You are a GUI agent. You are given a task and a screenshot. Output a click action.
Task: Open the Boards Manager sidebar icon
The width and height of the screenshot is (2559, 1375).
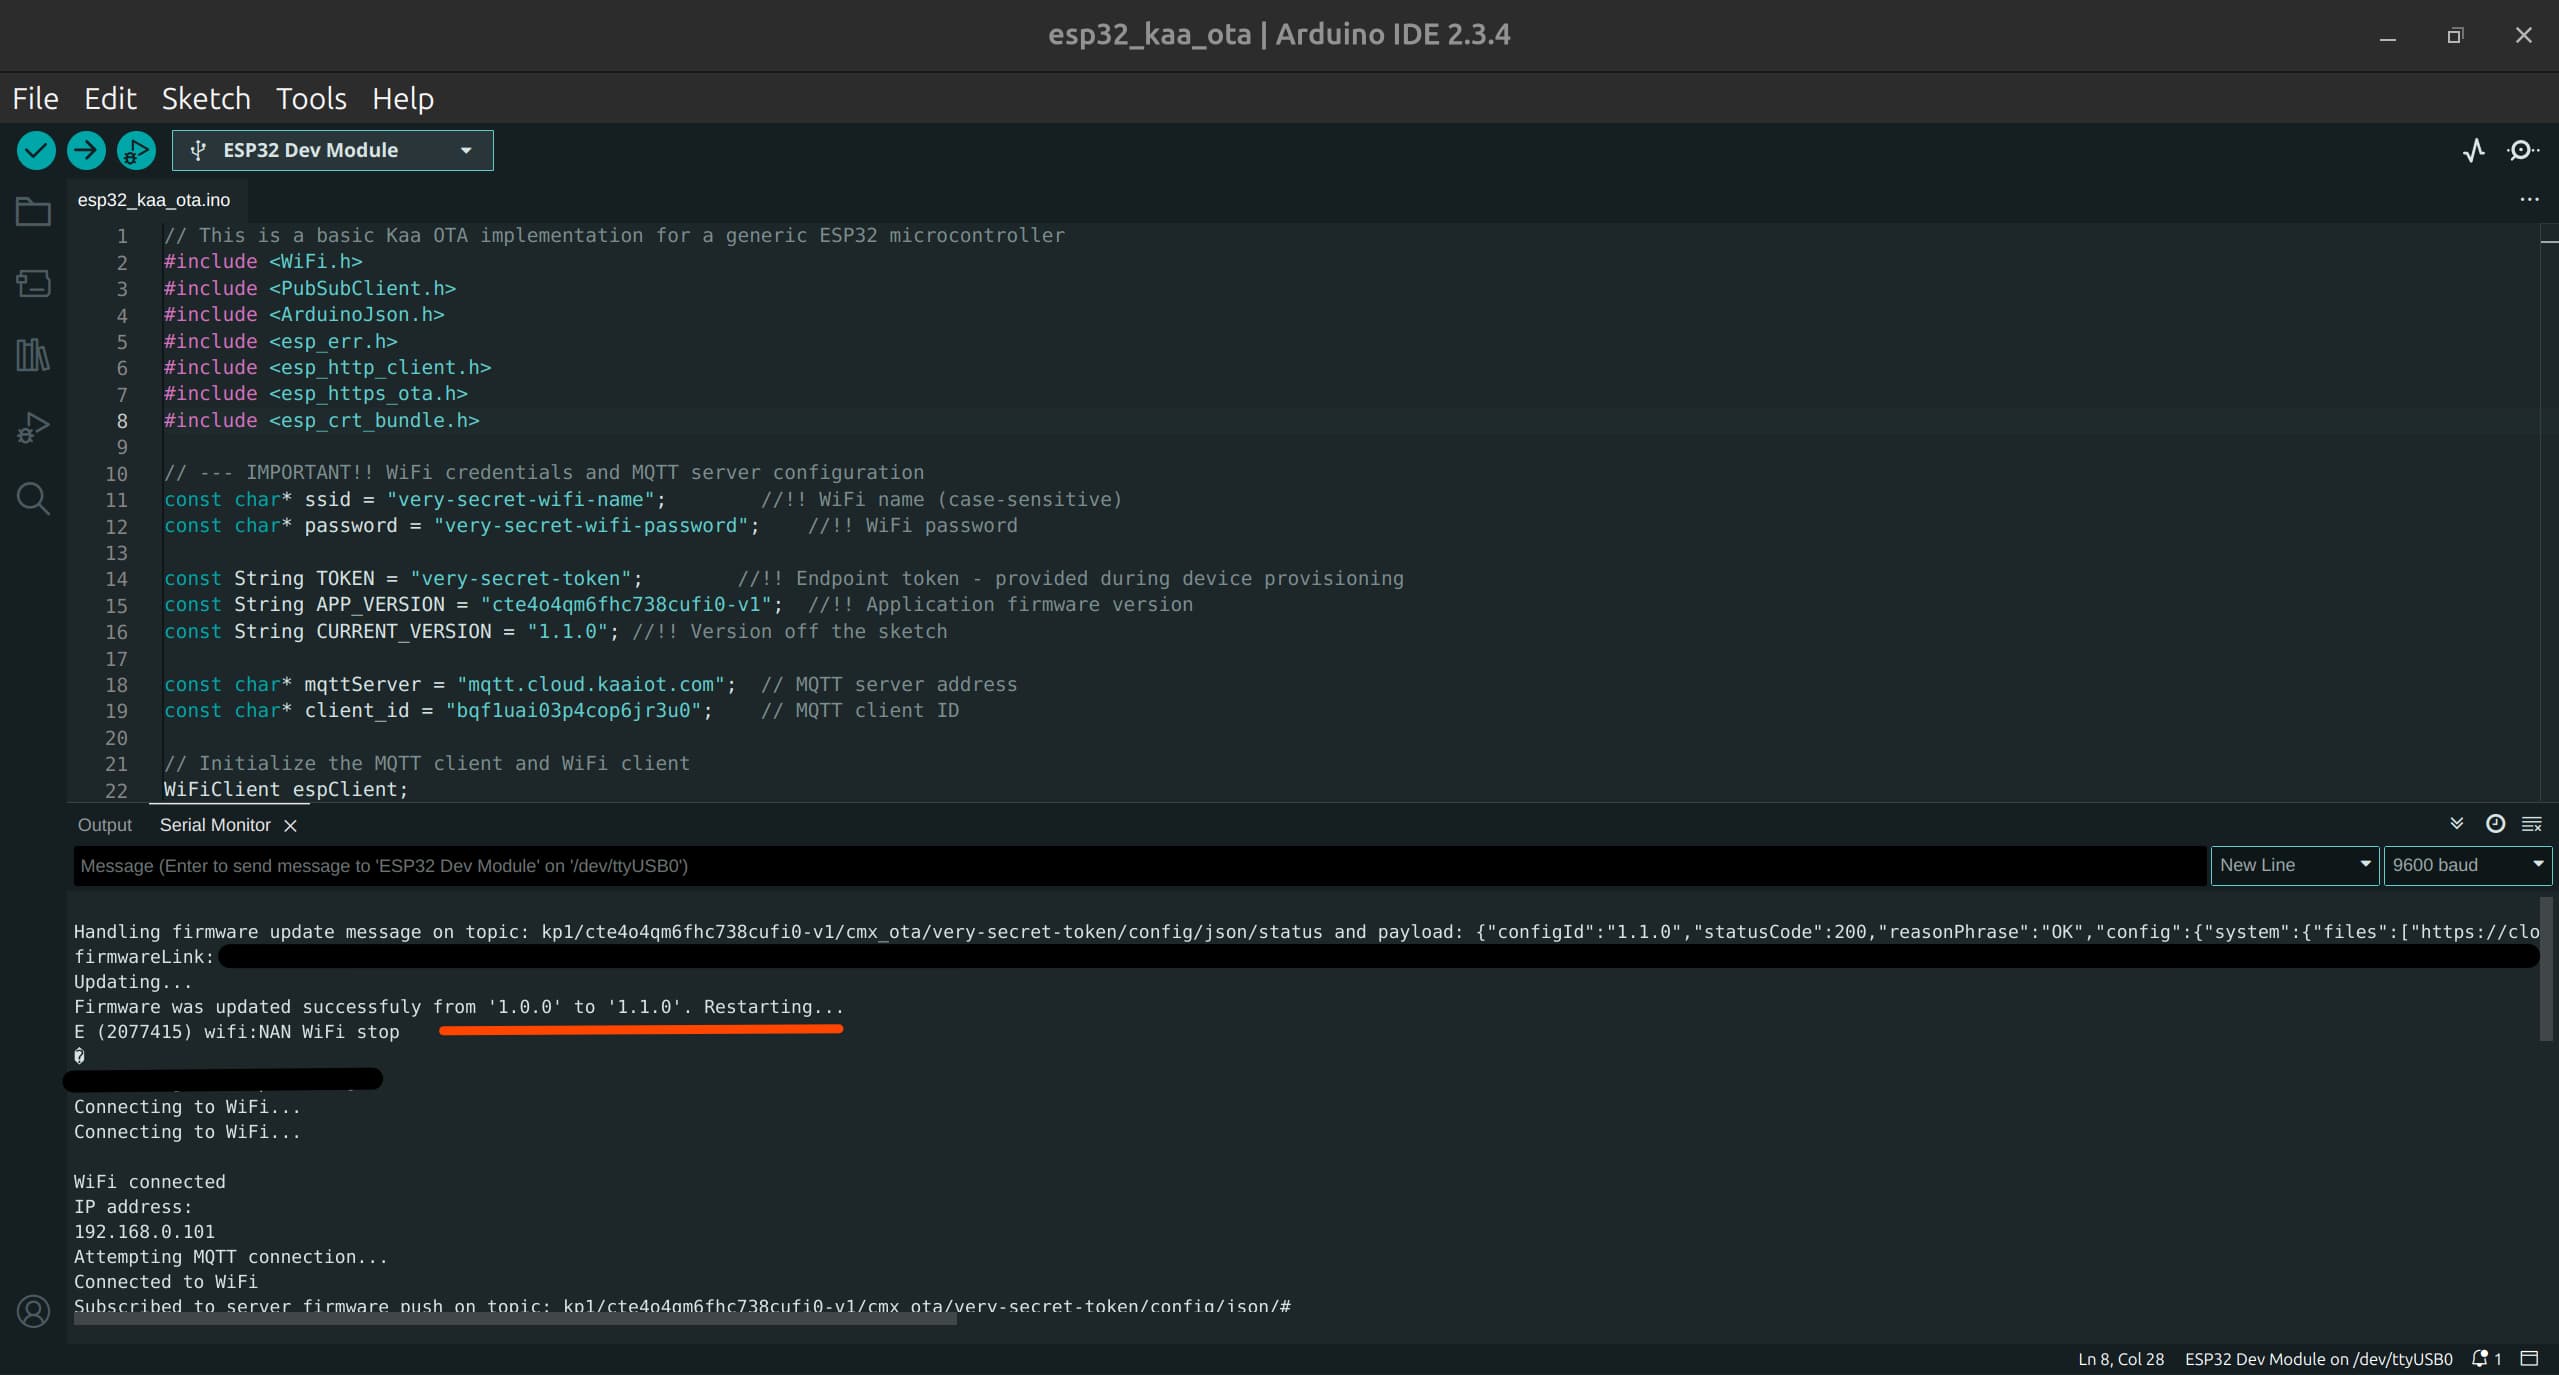pyautogui.click(x=33, y=284)
